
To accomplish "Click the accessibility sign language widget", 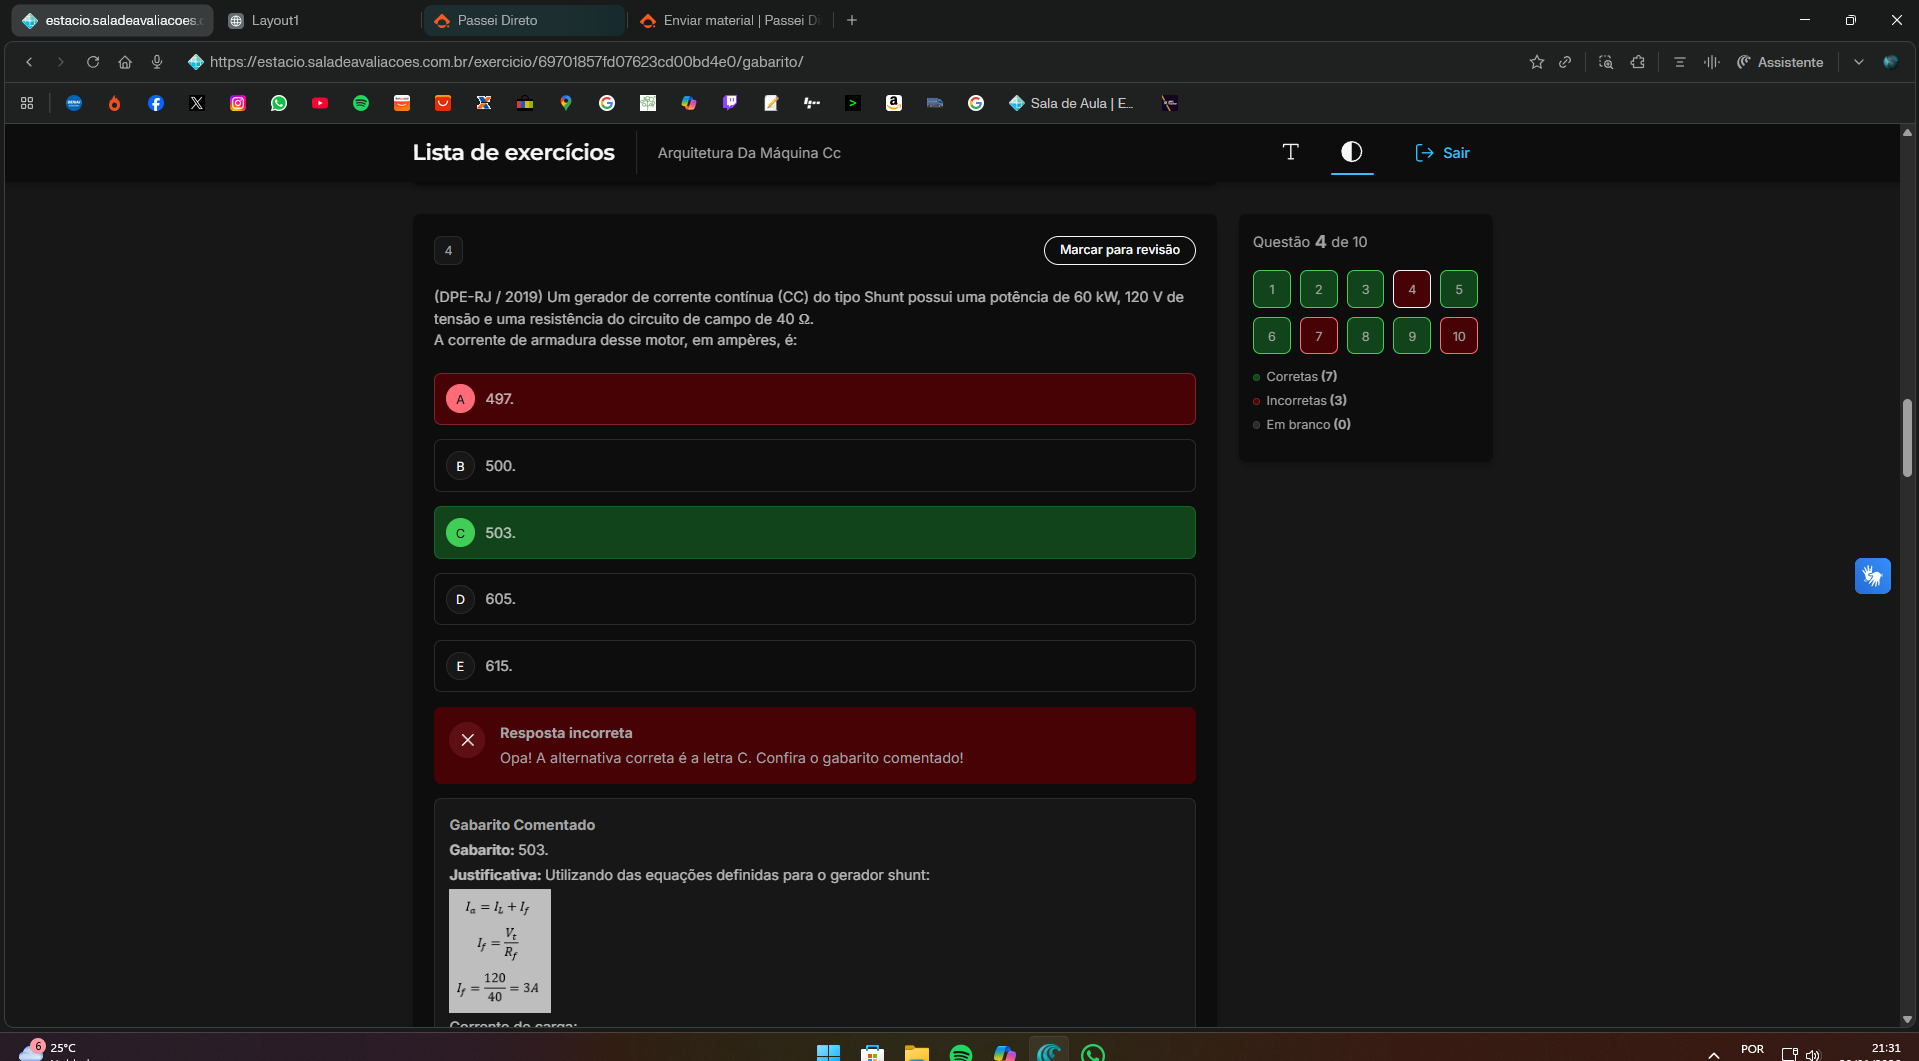I will click(1872, 576).
